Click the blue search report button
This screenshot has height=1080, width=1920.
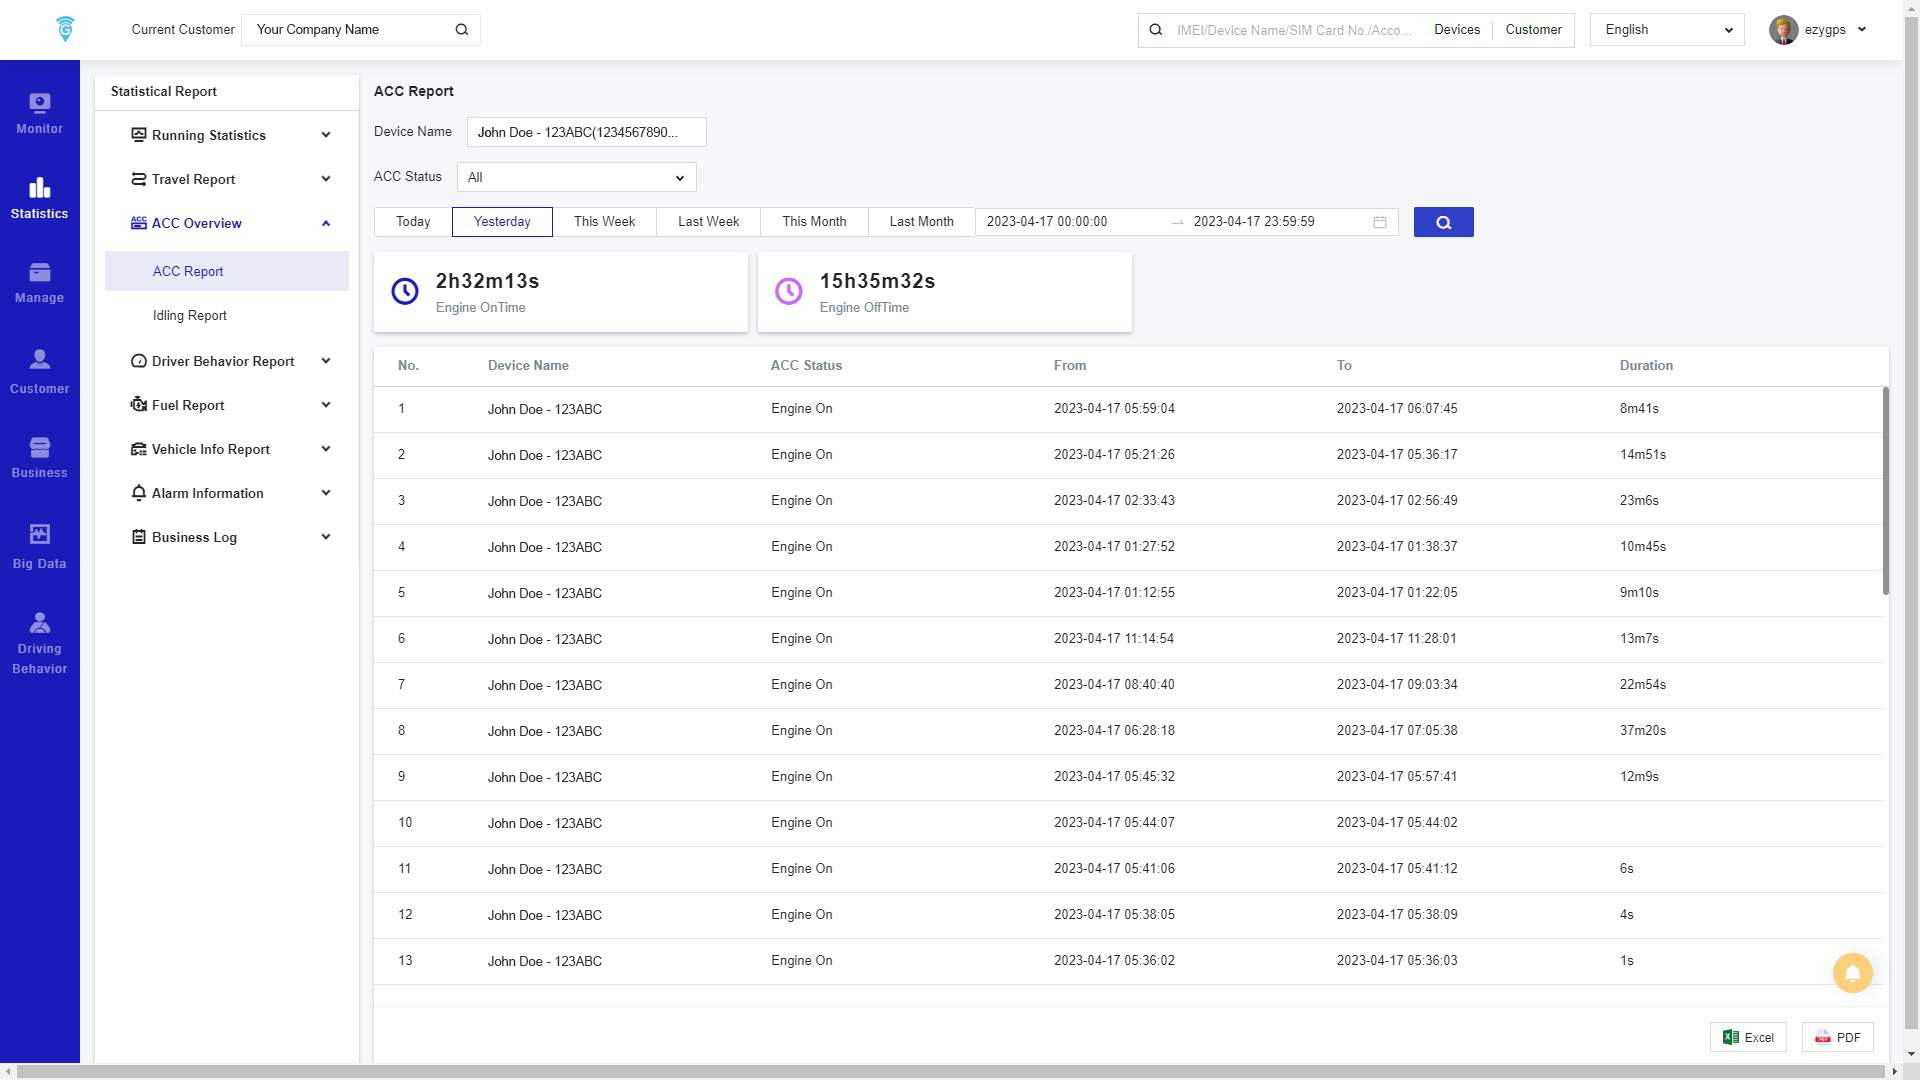point(1443,222)
